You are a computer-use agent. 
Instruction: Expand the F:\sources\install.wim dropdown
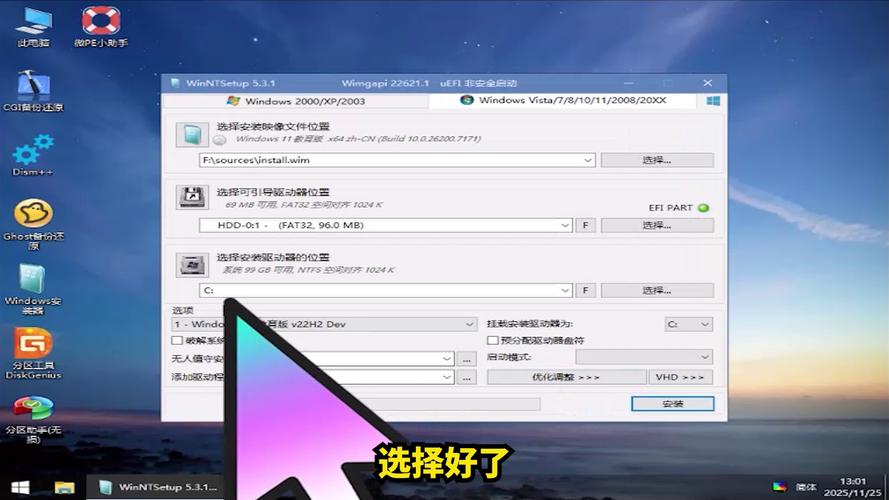click(587, 160)
